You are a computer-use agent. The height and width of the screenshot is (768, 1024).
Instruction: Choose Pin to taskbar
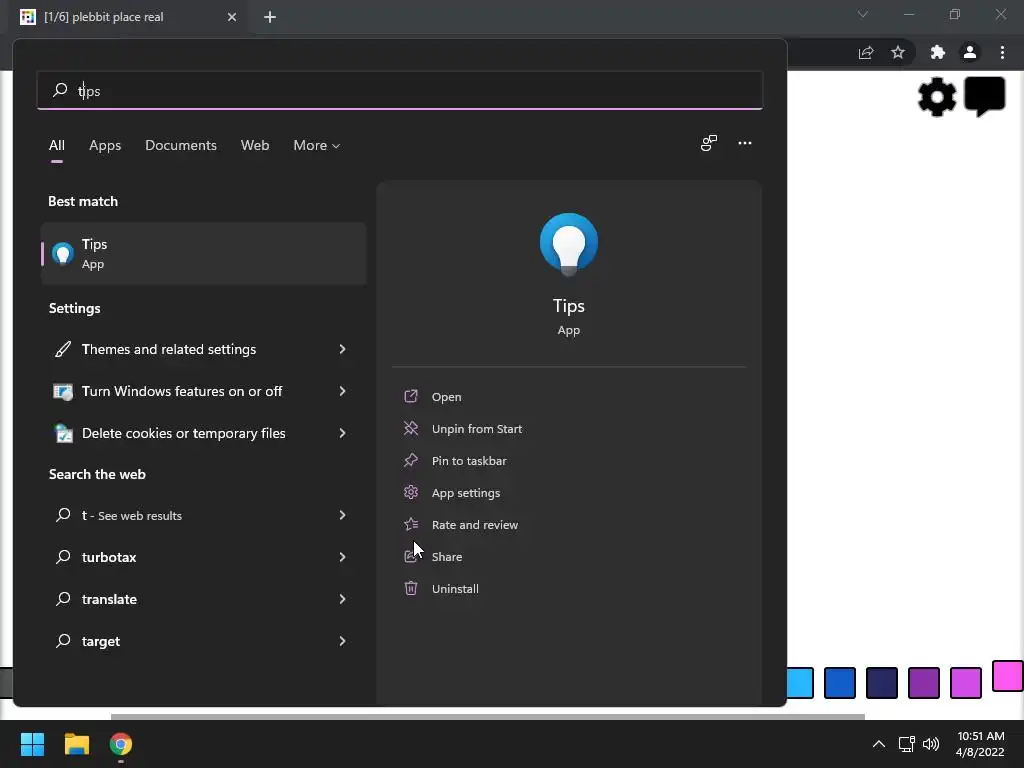[x=469, y=460]
